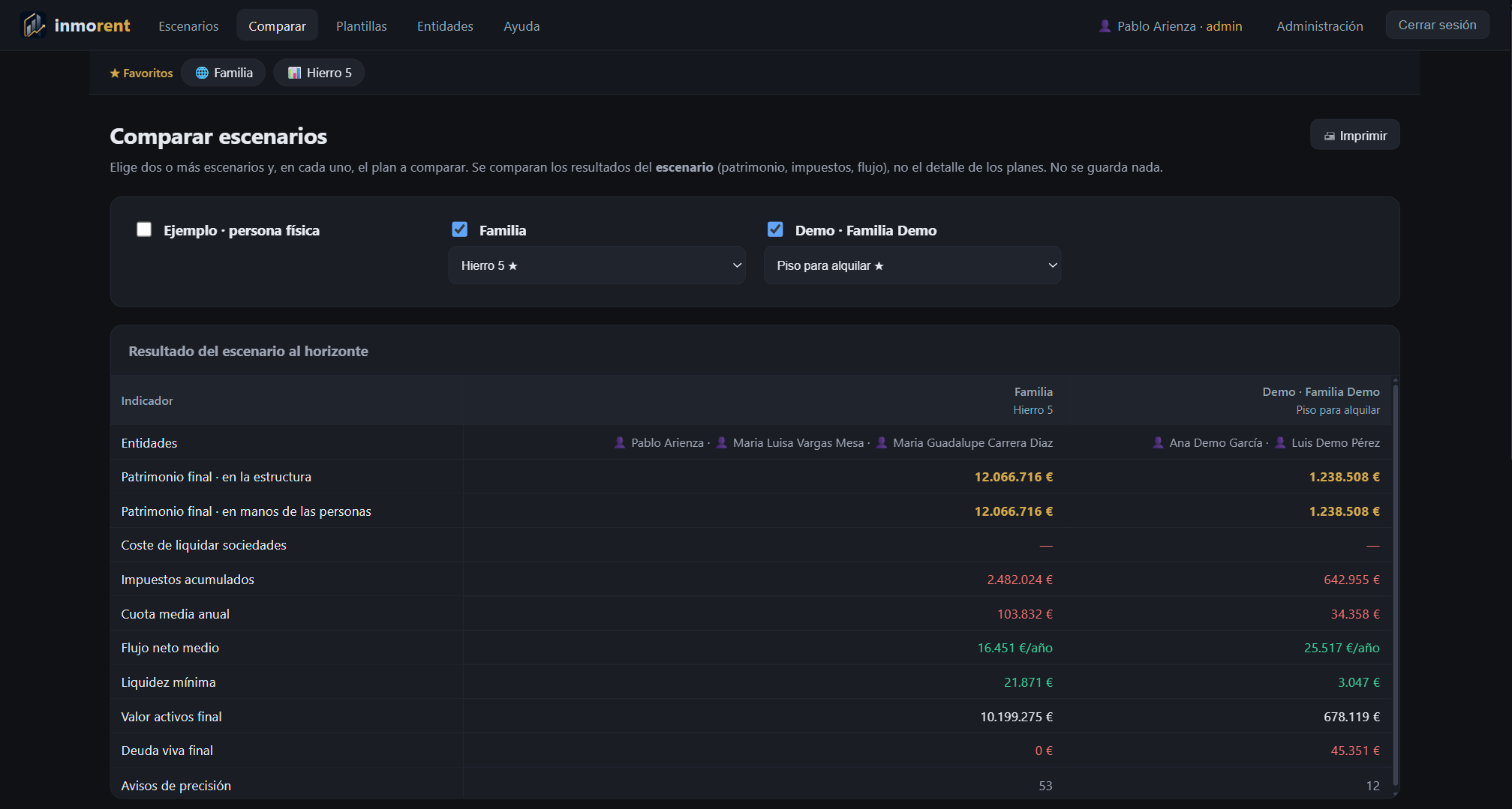Image resolution: width=1512 pixels, height=809 pixels.
Task: Open the Ayuda menu item
Action: 522,26
